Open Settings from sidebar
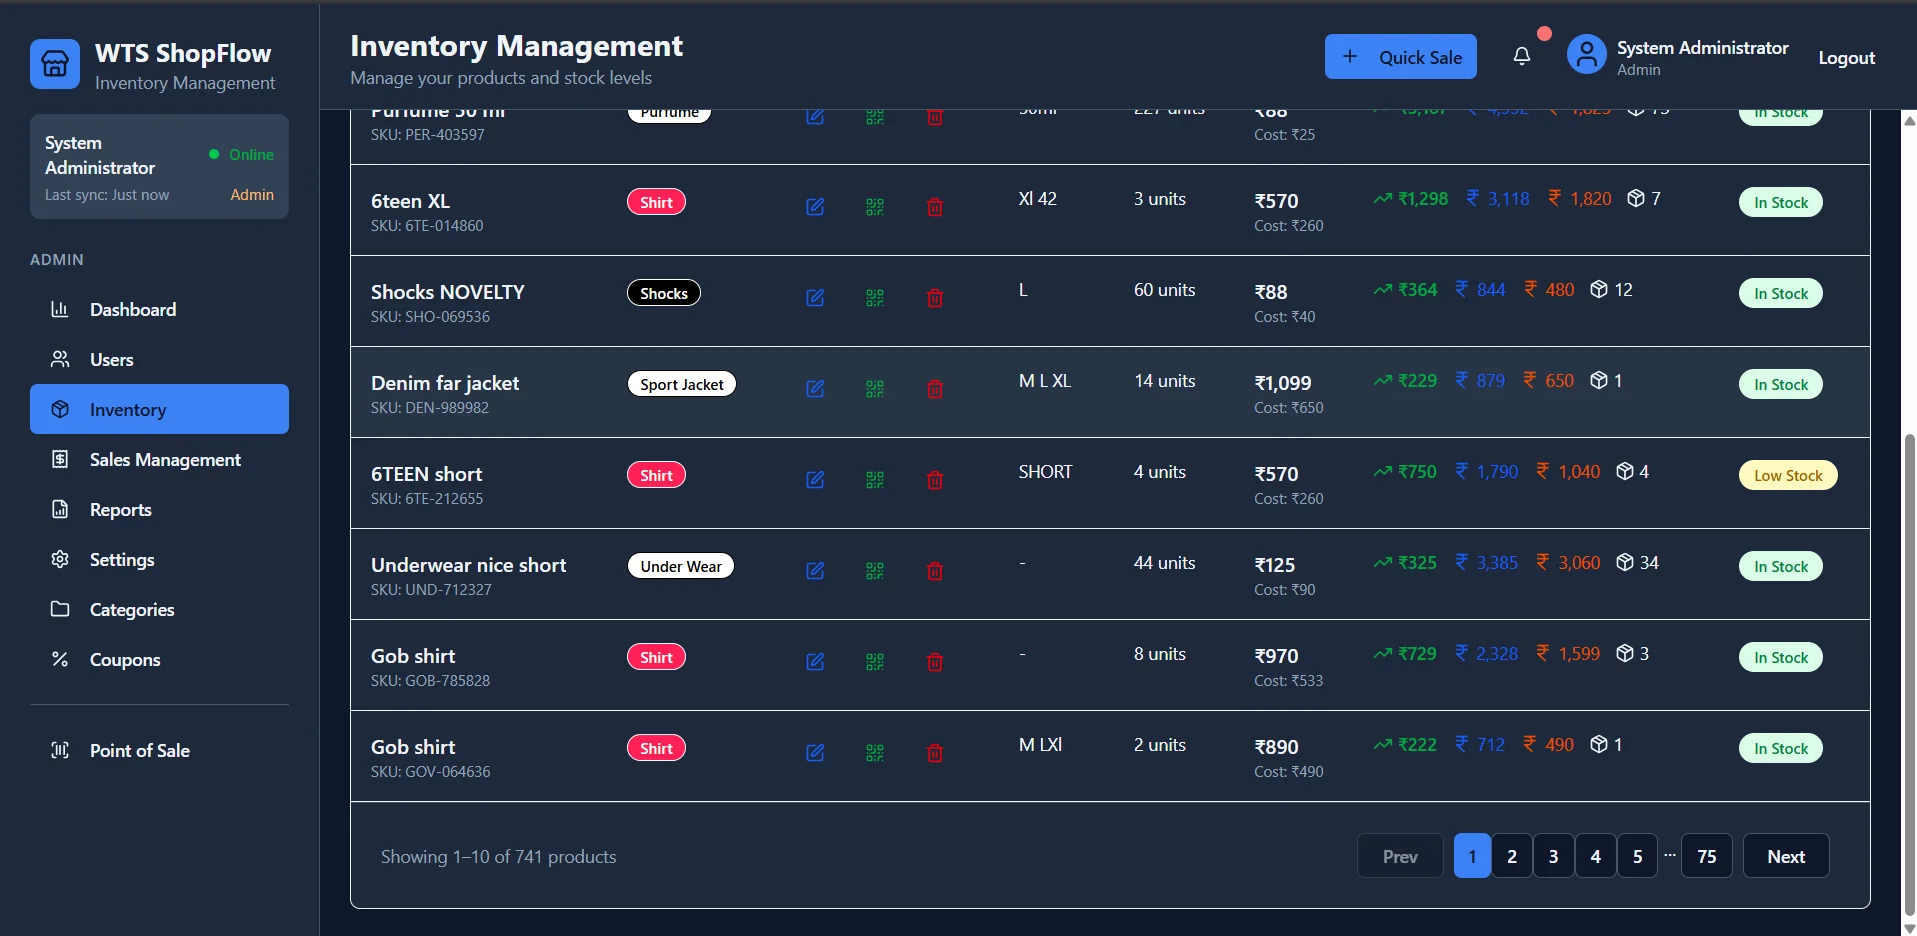 point(159,559)
